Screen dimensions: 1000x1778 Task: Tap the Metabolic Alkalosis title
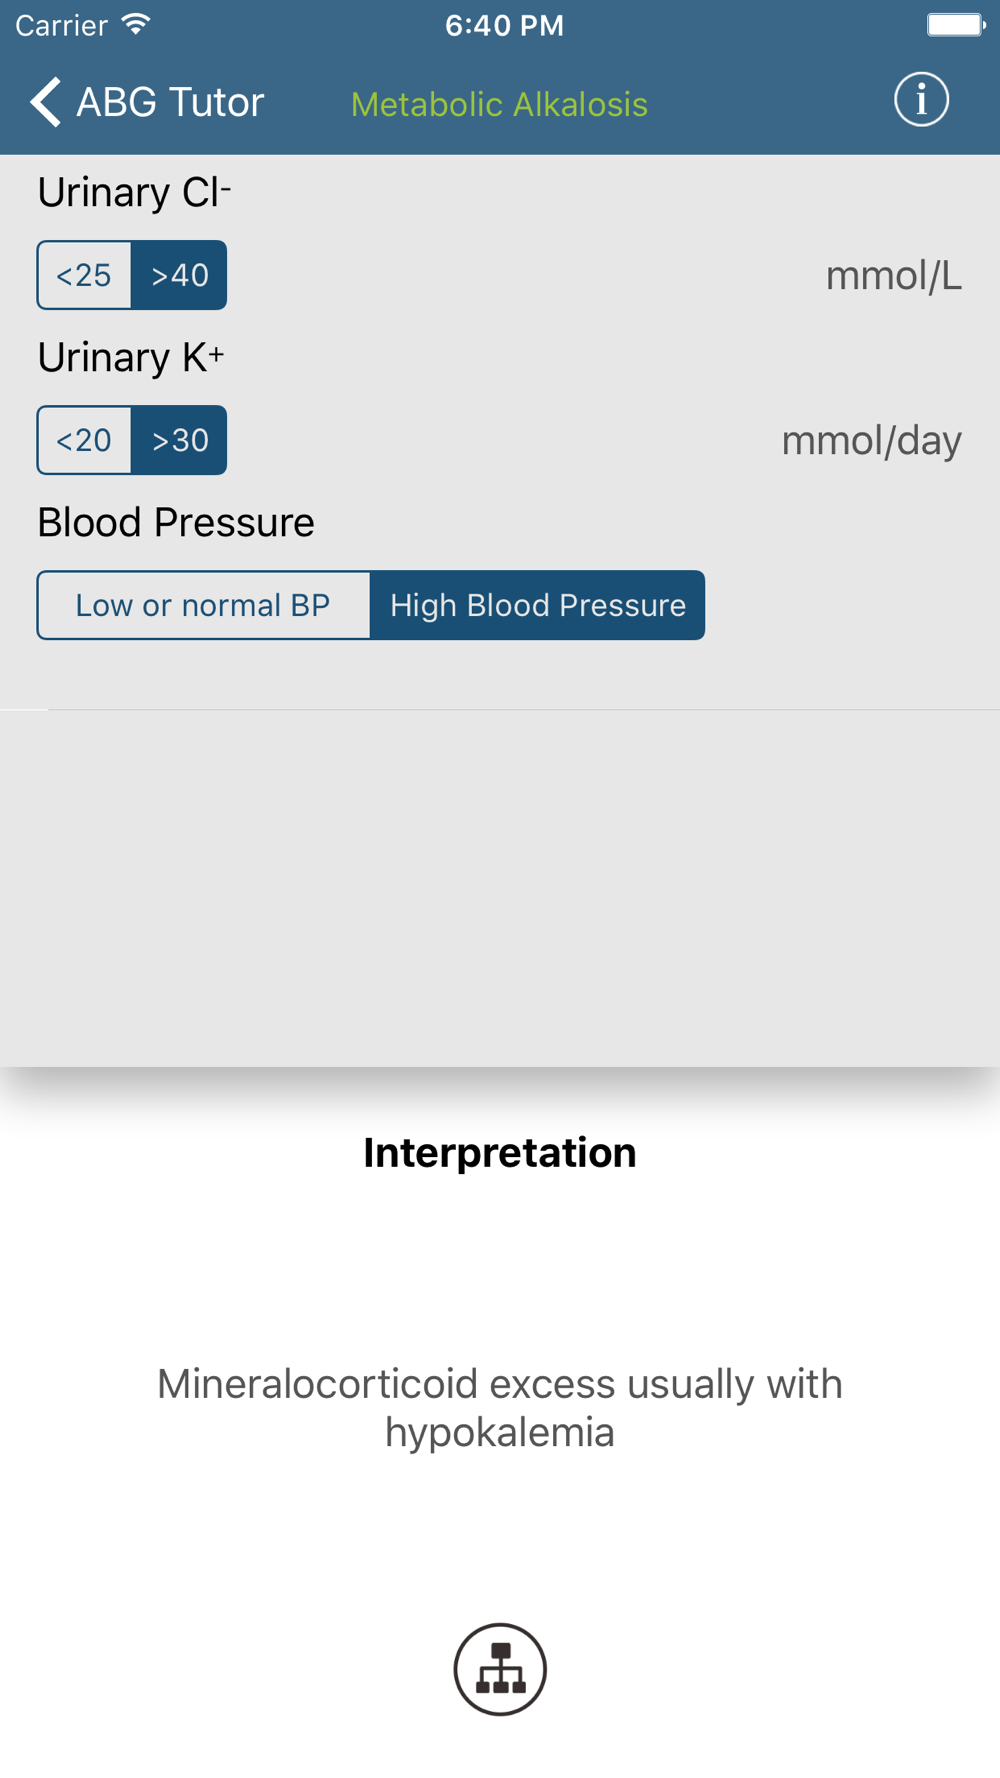(499, 104)
